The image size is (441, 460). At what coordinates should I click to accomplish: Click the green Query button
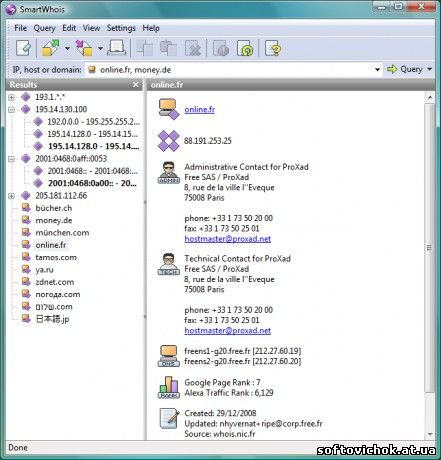[x=405, y=69]
